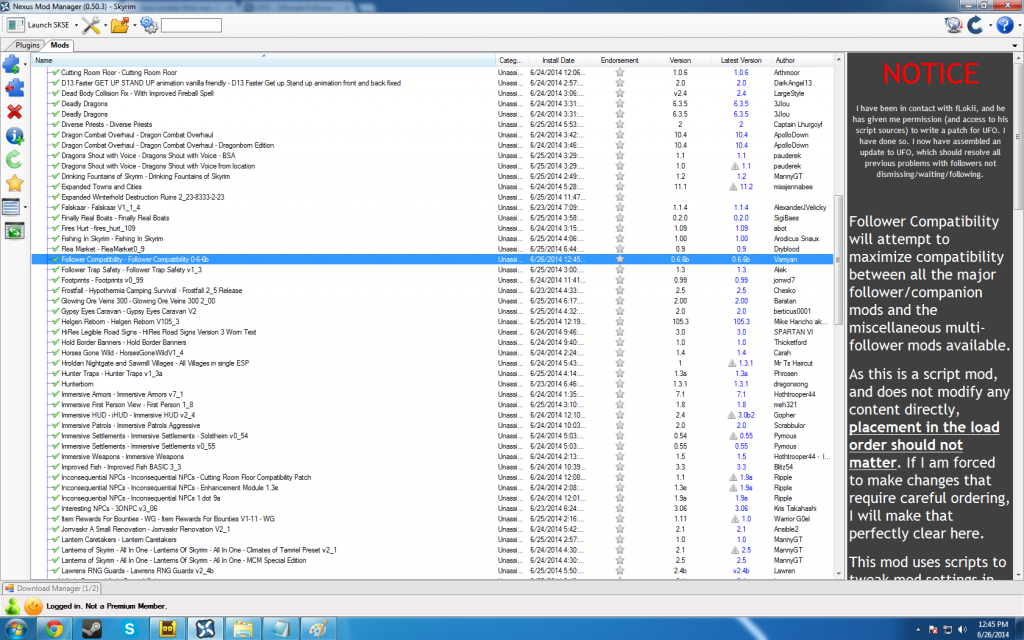Click the Deactivate Mod puzzle icon with red arrow
This screenshot has height=640, width=1024.
click(13, 88)
